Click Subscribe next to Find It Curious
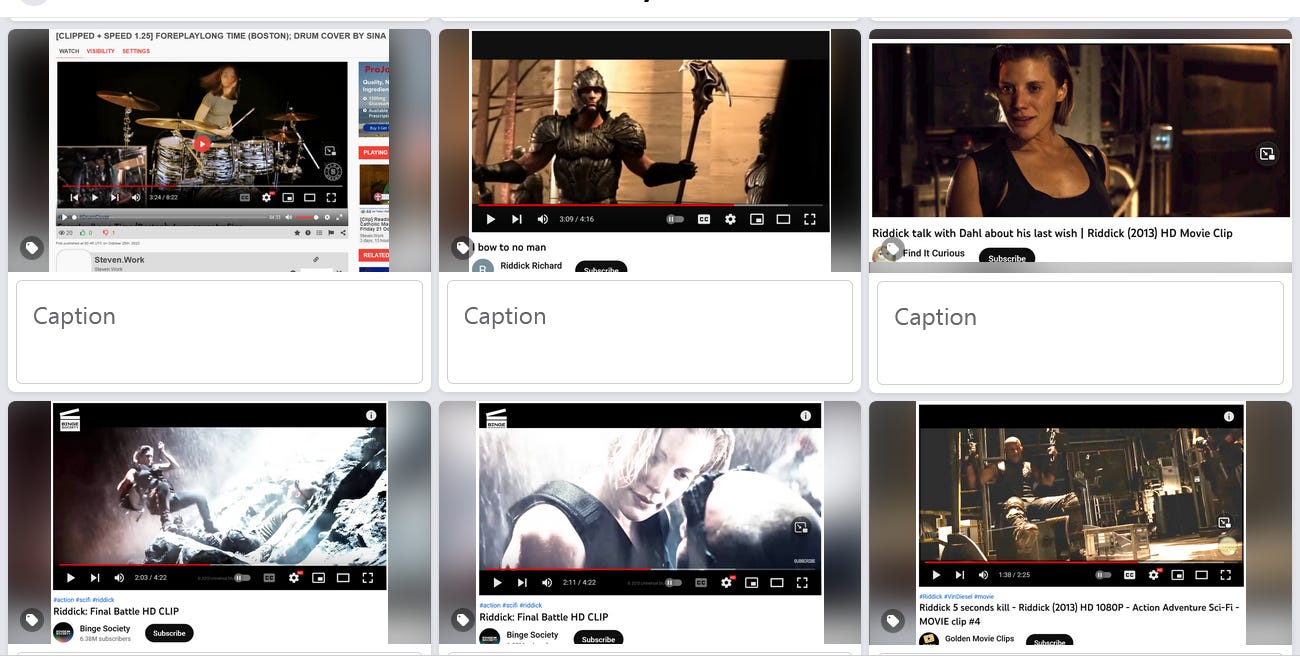Image resolution: width=1300 pixels, height=668 pixels. [1007, 257]
